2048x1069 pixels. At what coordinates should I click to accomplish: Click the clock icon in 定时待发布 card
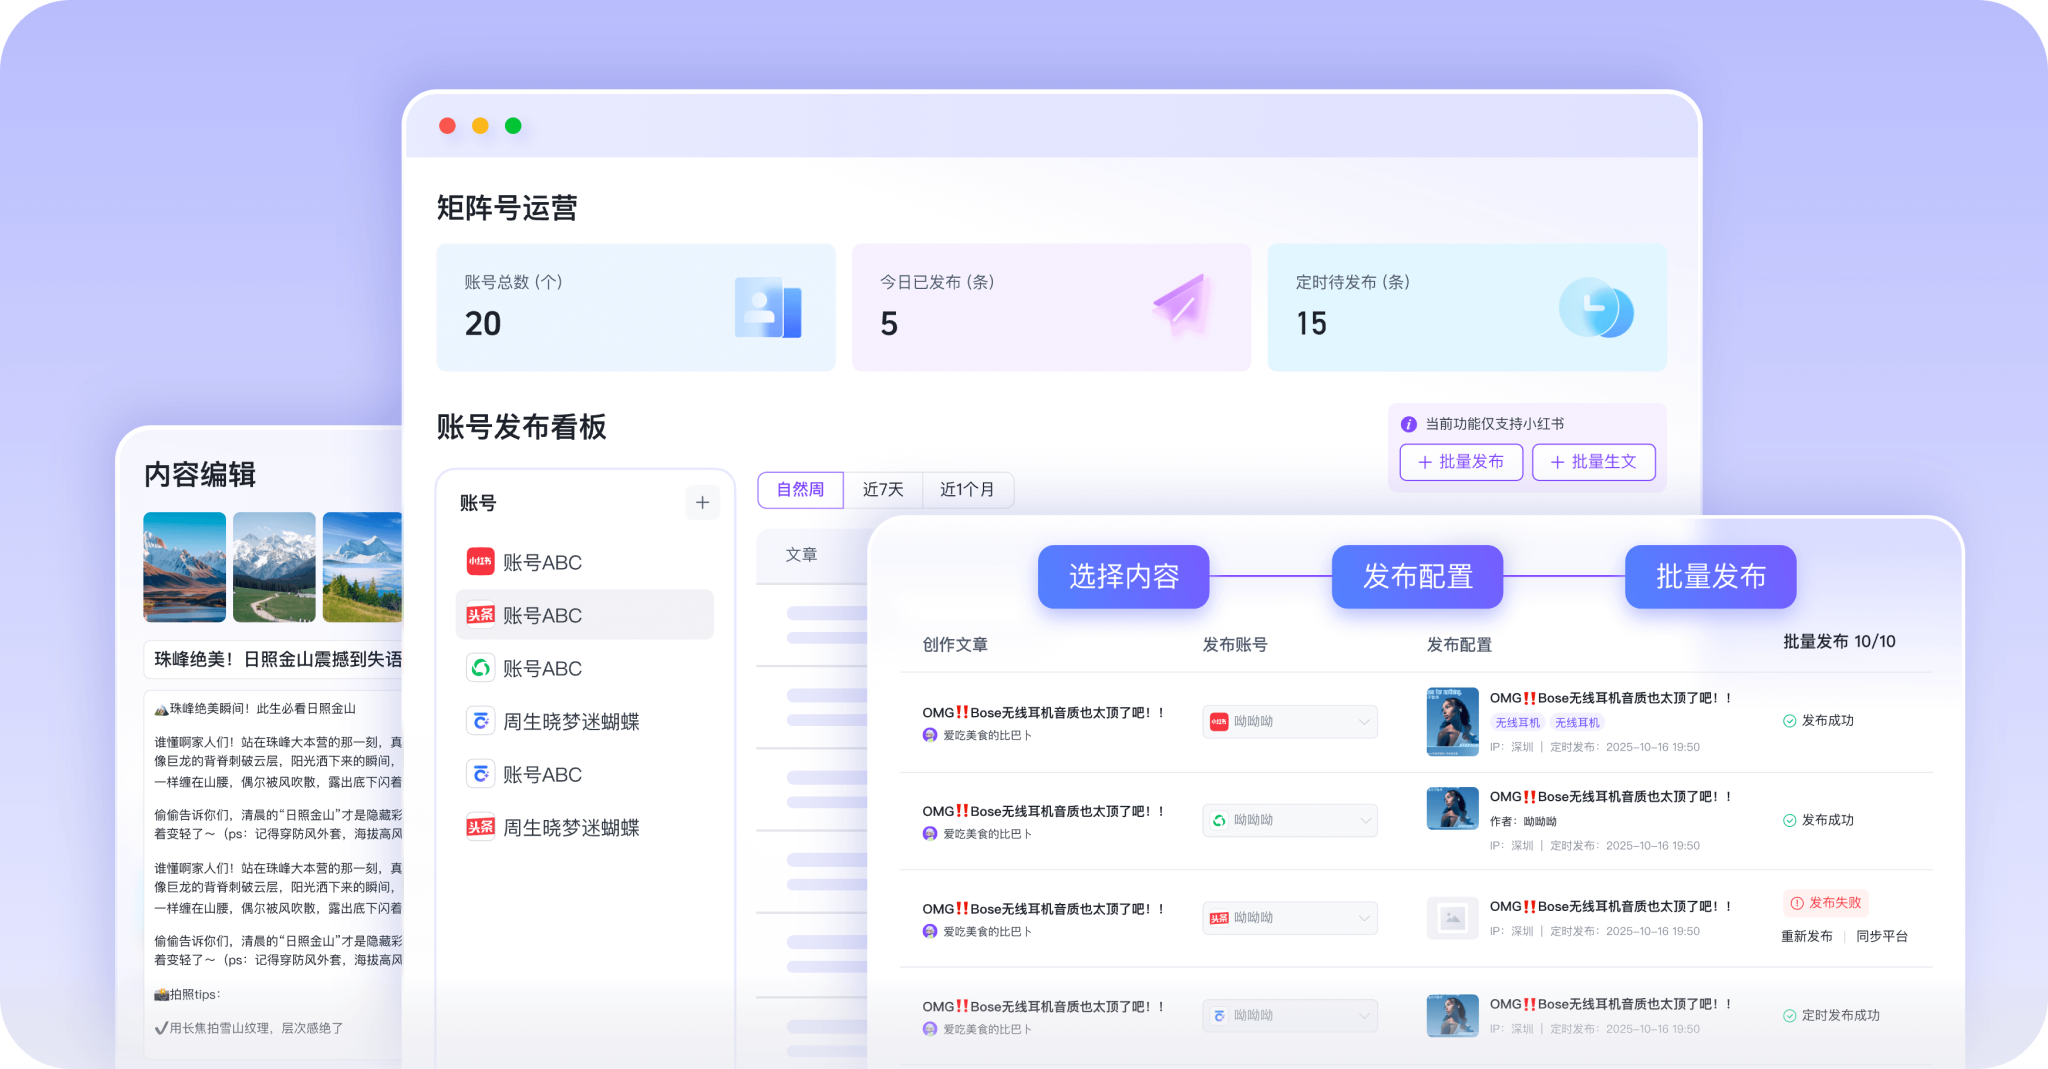1596,308
